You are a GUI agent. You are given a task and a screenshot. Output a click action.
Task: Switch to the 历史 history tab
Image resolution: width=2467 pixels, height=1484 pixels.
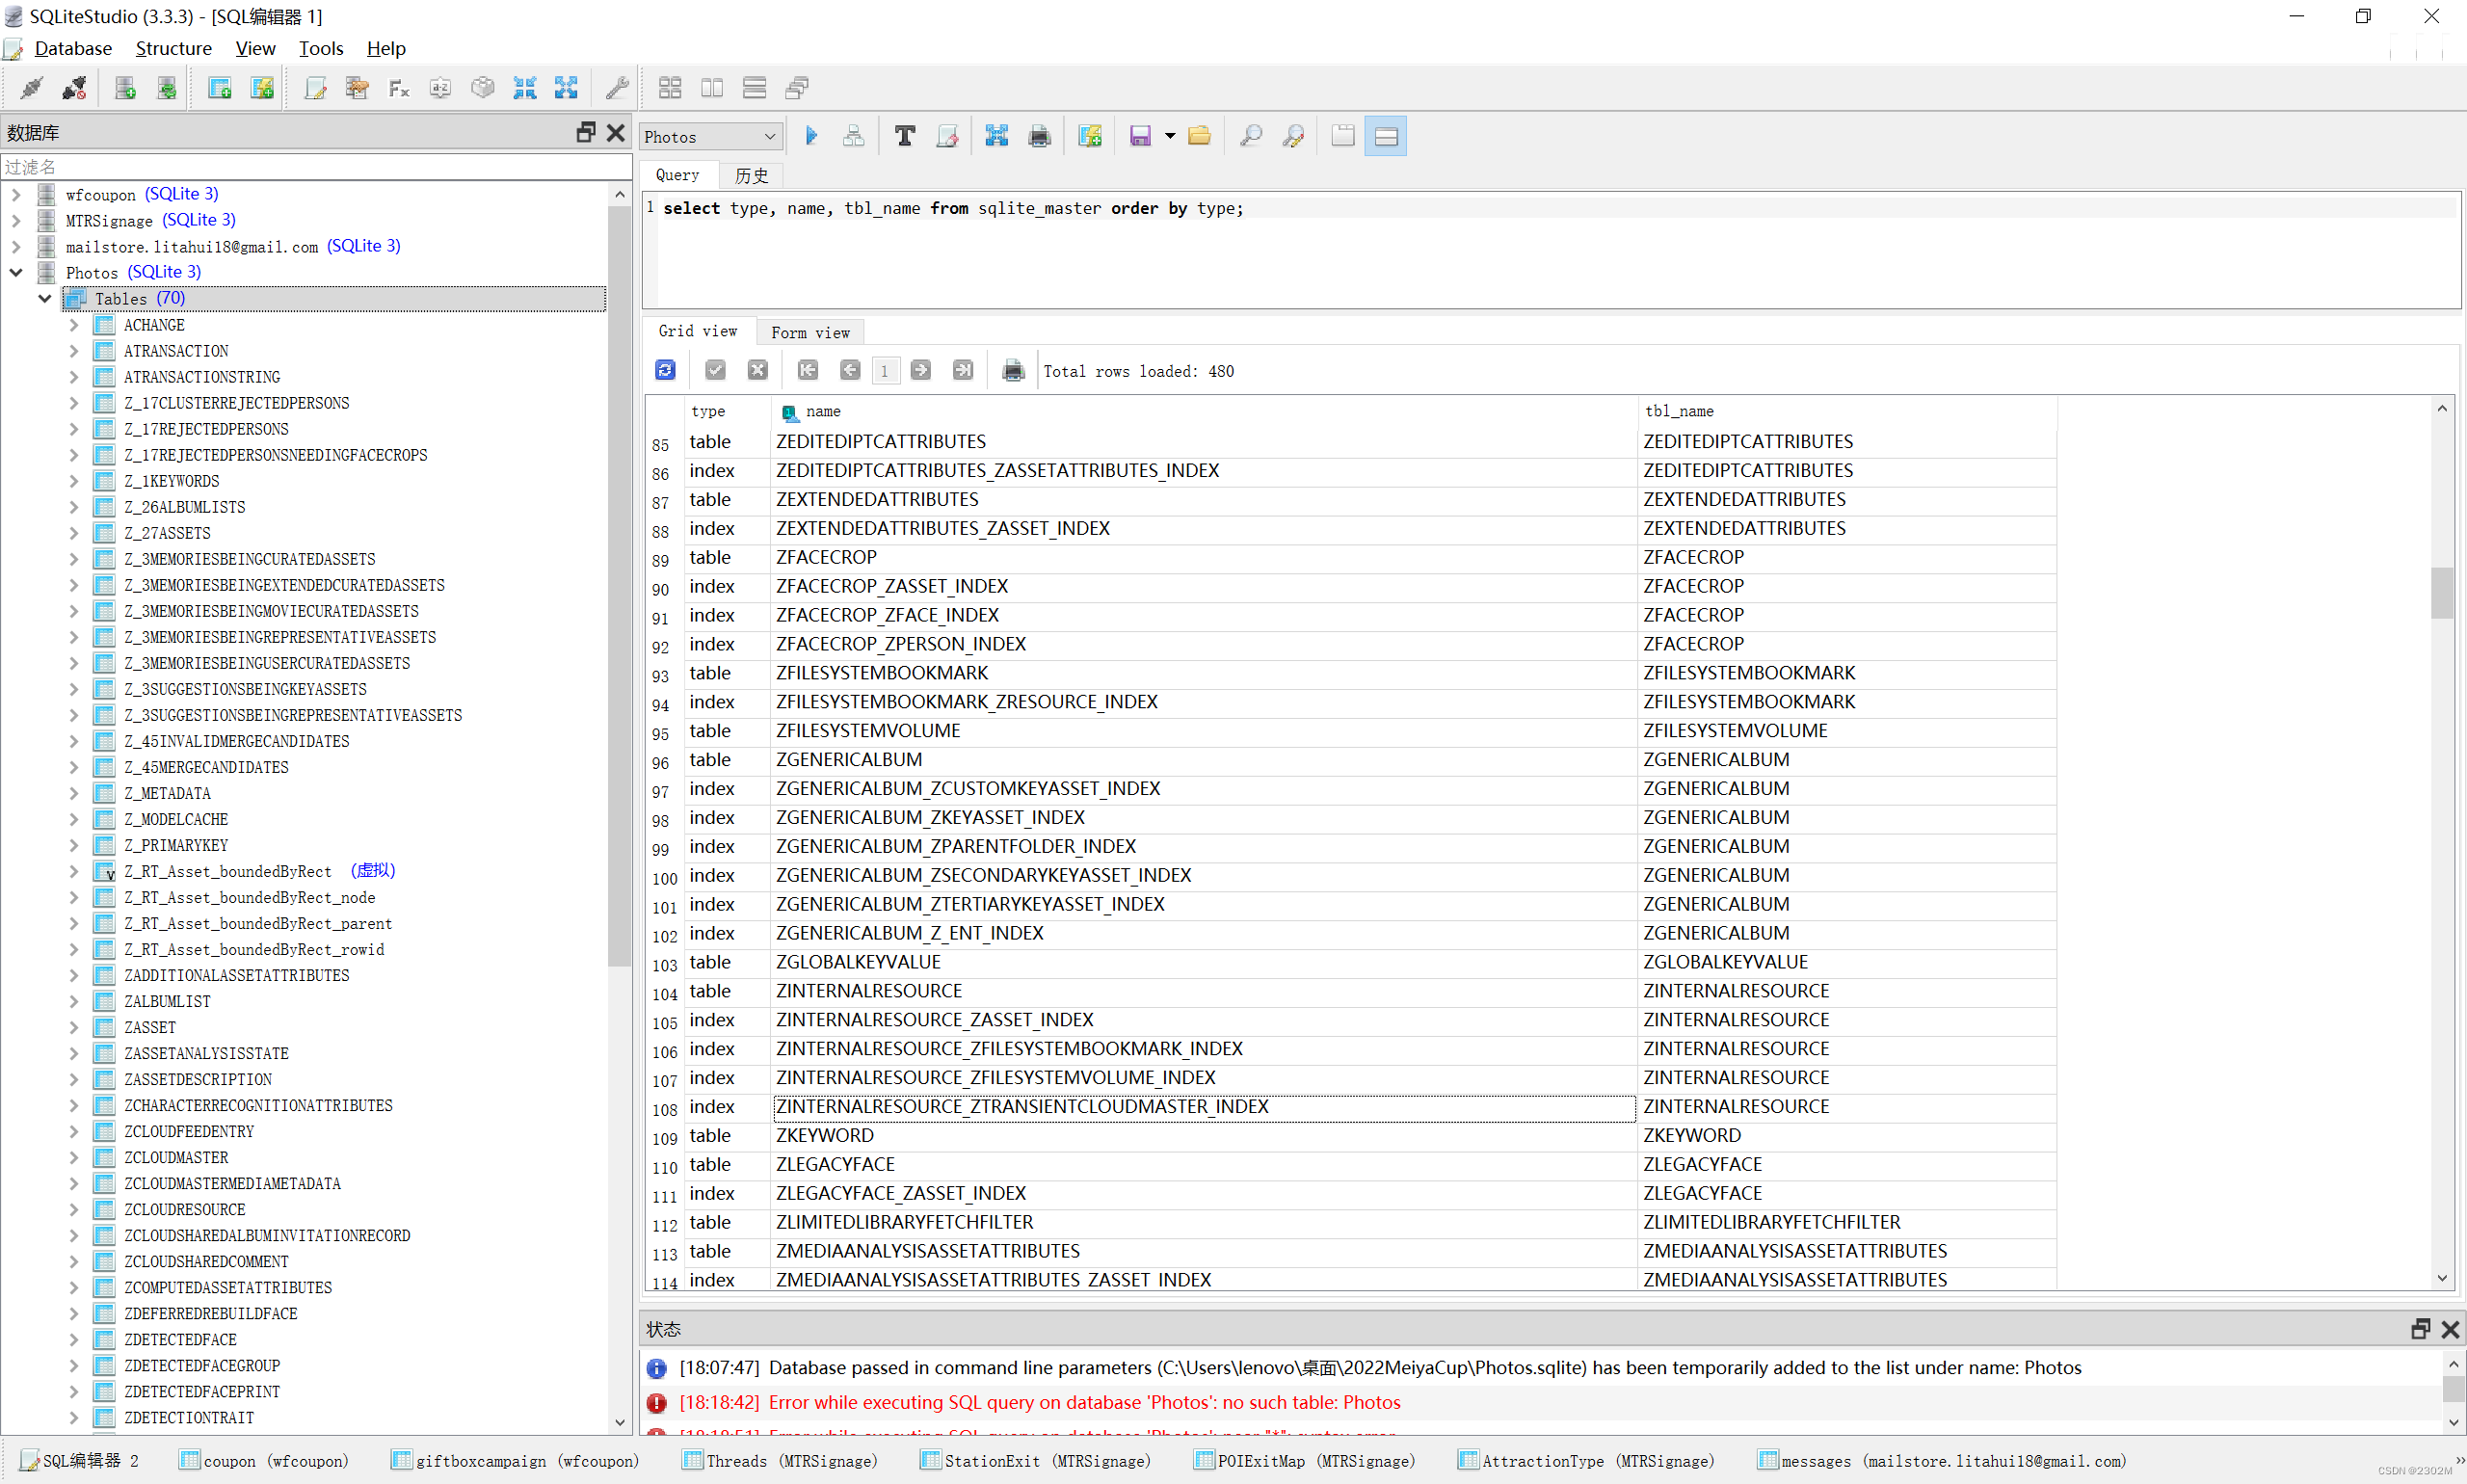pyautogui.click(x=751, y=175)
